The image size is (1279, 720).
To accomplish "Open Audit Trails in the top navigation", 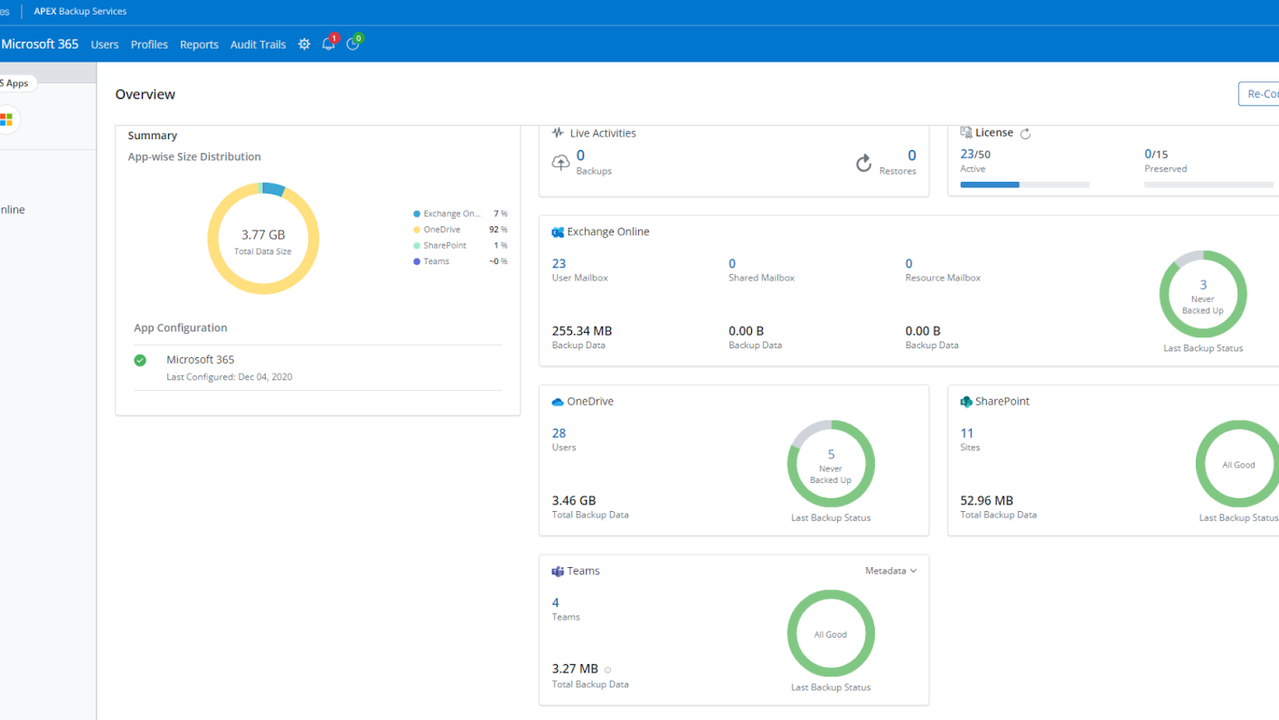I will click(258, 45).
